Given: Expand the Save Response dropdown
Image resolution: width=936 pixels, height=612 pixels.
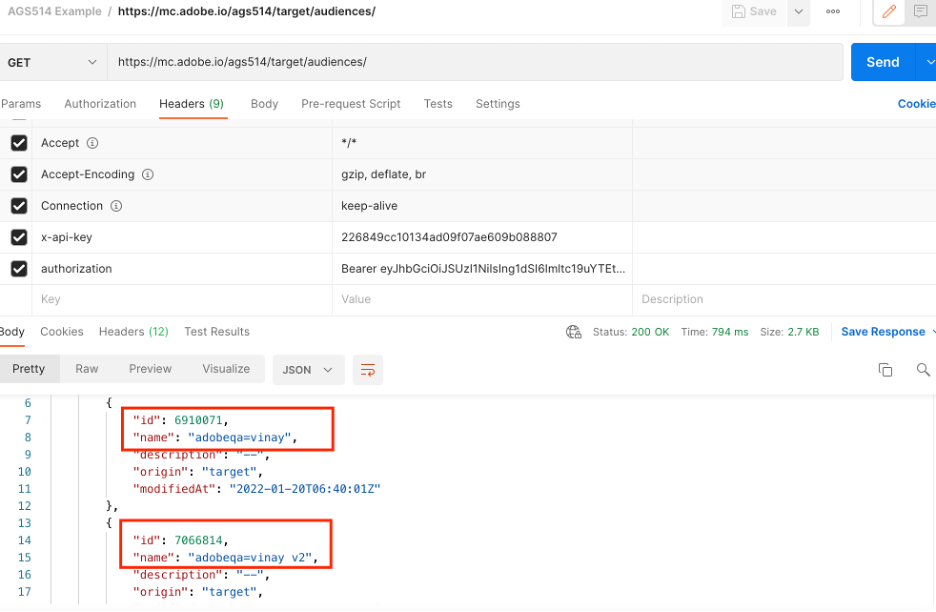Looking at the screenshot, I should [929, 331].
